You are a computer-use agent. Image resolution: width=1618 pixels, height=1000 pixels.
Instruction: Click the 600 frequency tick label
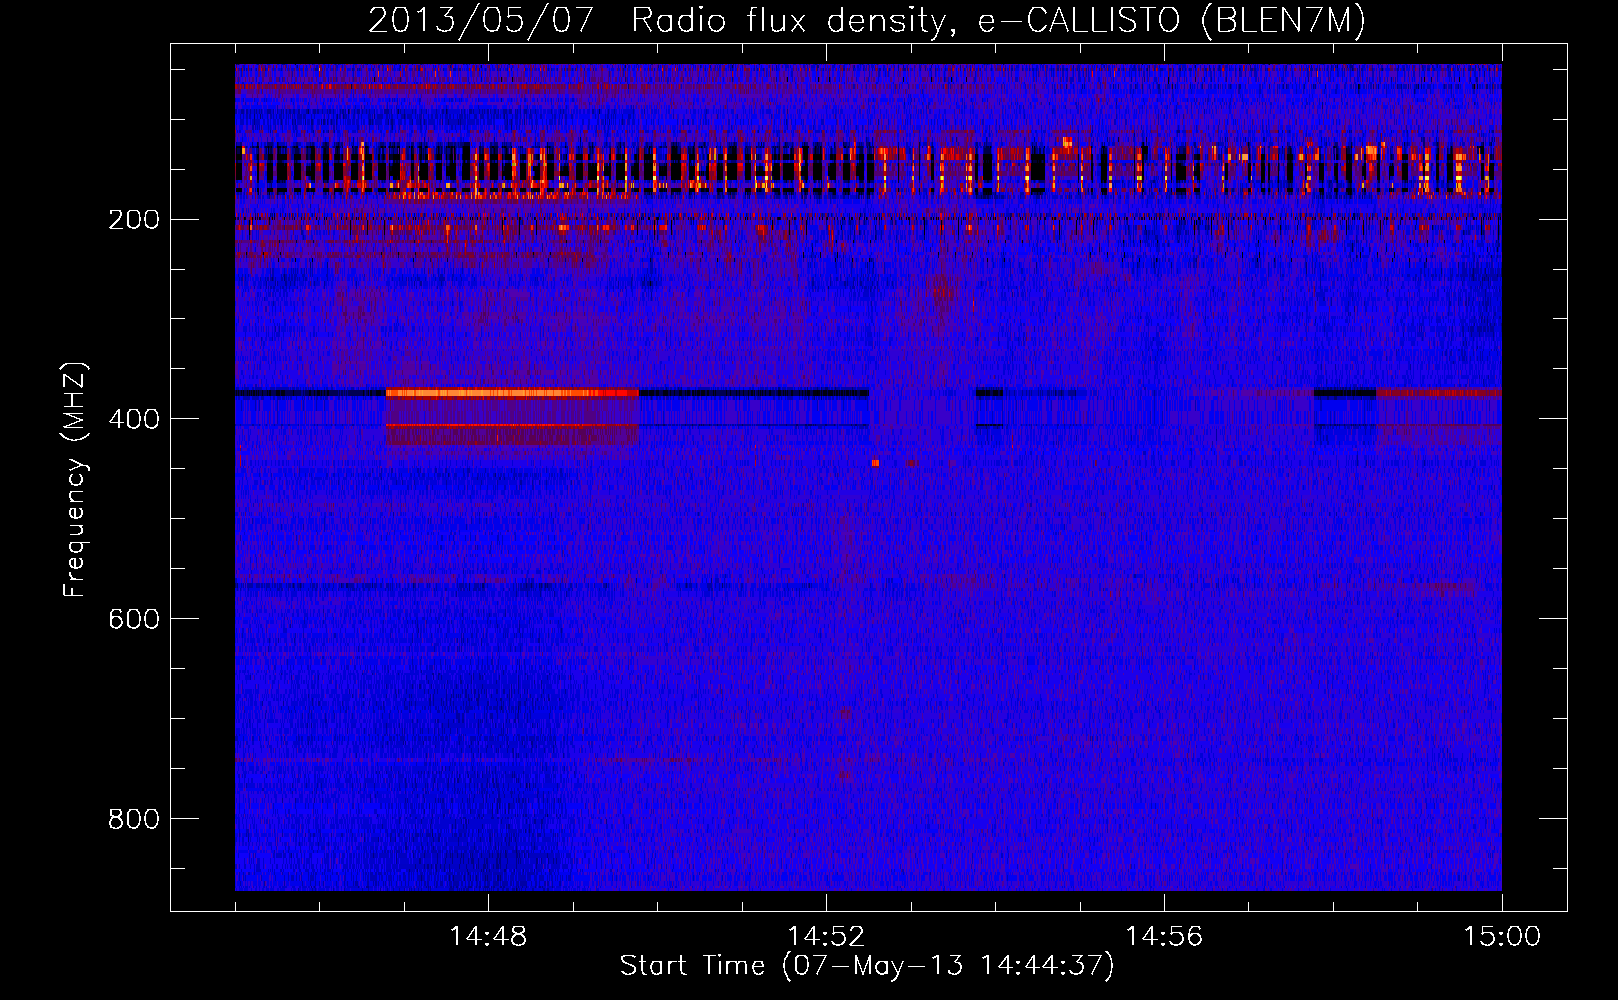[x=134, y=619]
